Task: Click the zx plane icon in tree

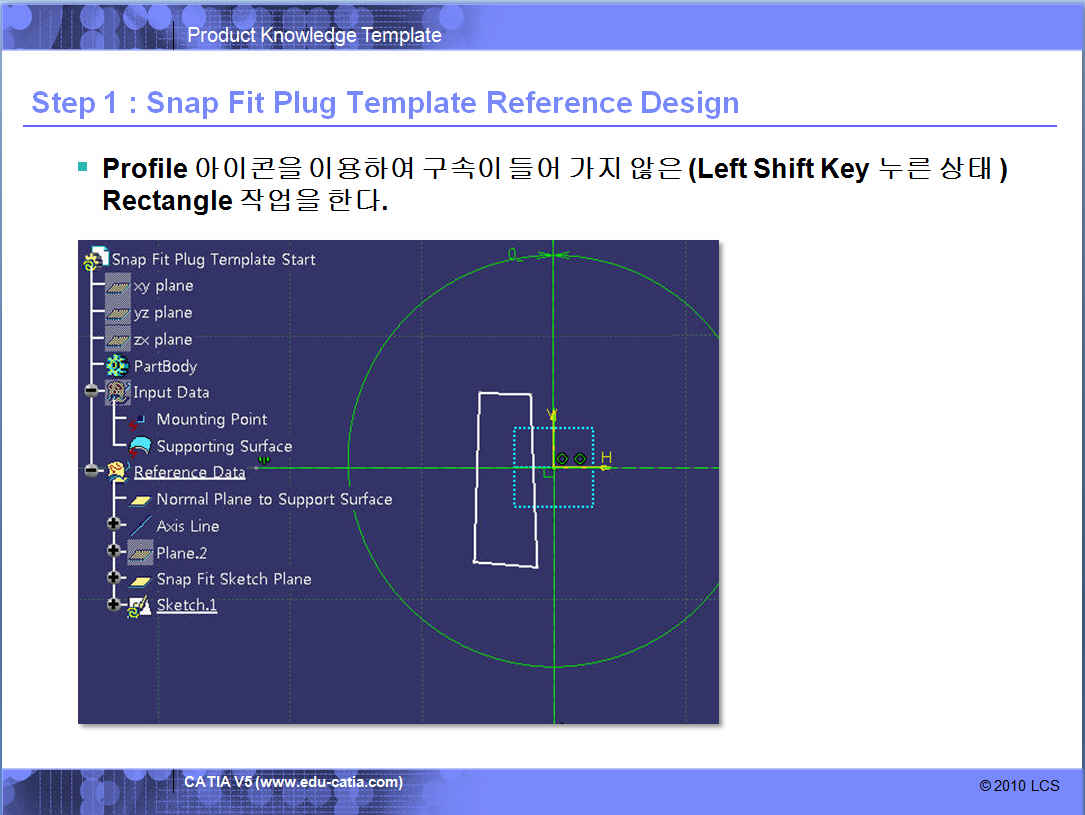Action: 118,340
